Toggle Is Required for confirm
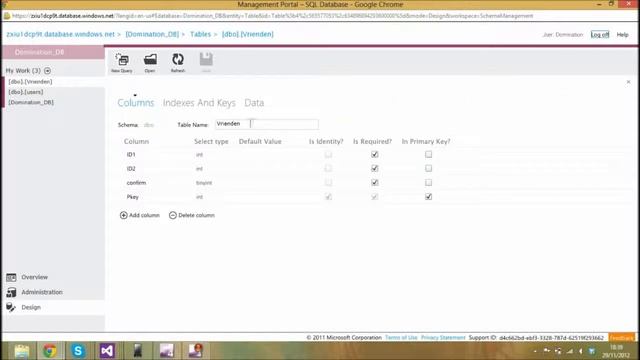The image size is (640, 360). point(374,182)
